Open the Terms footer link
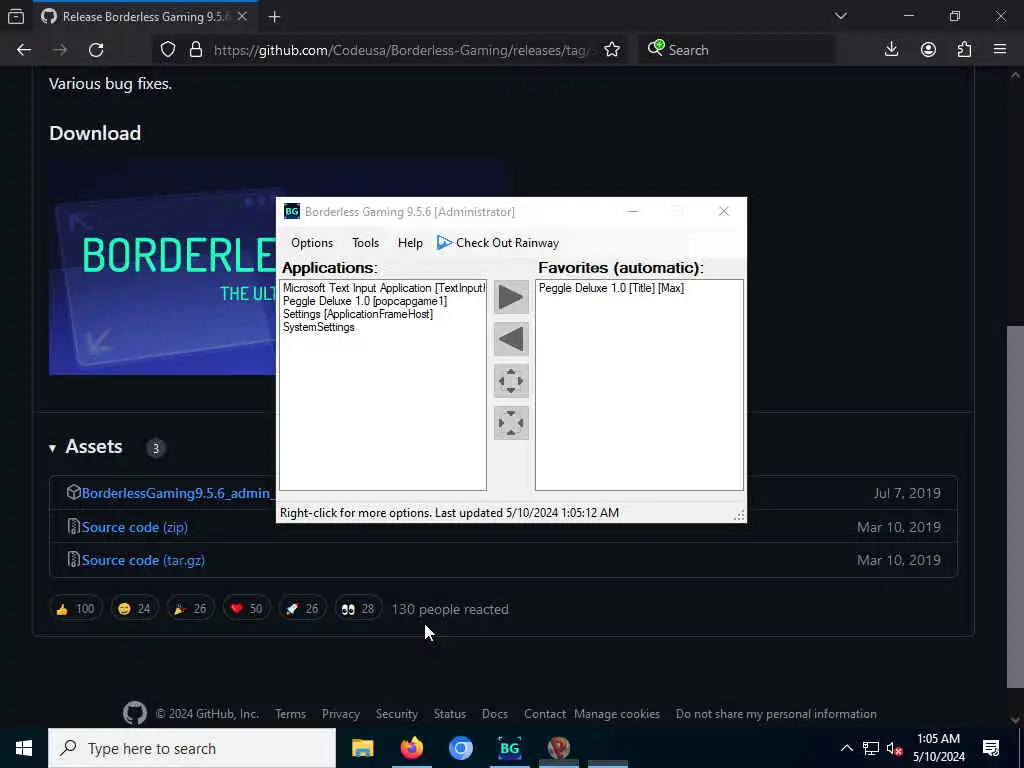The width and height of the screenshot is (1024, 768). (290, 714)
